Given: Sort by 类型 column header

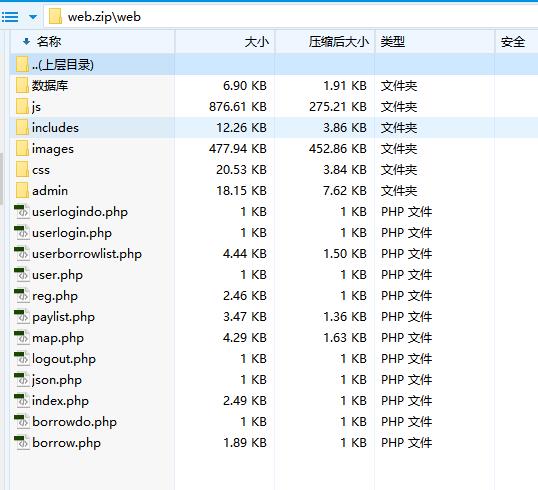Looking at the screenshot, I should click(435, 42).
